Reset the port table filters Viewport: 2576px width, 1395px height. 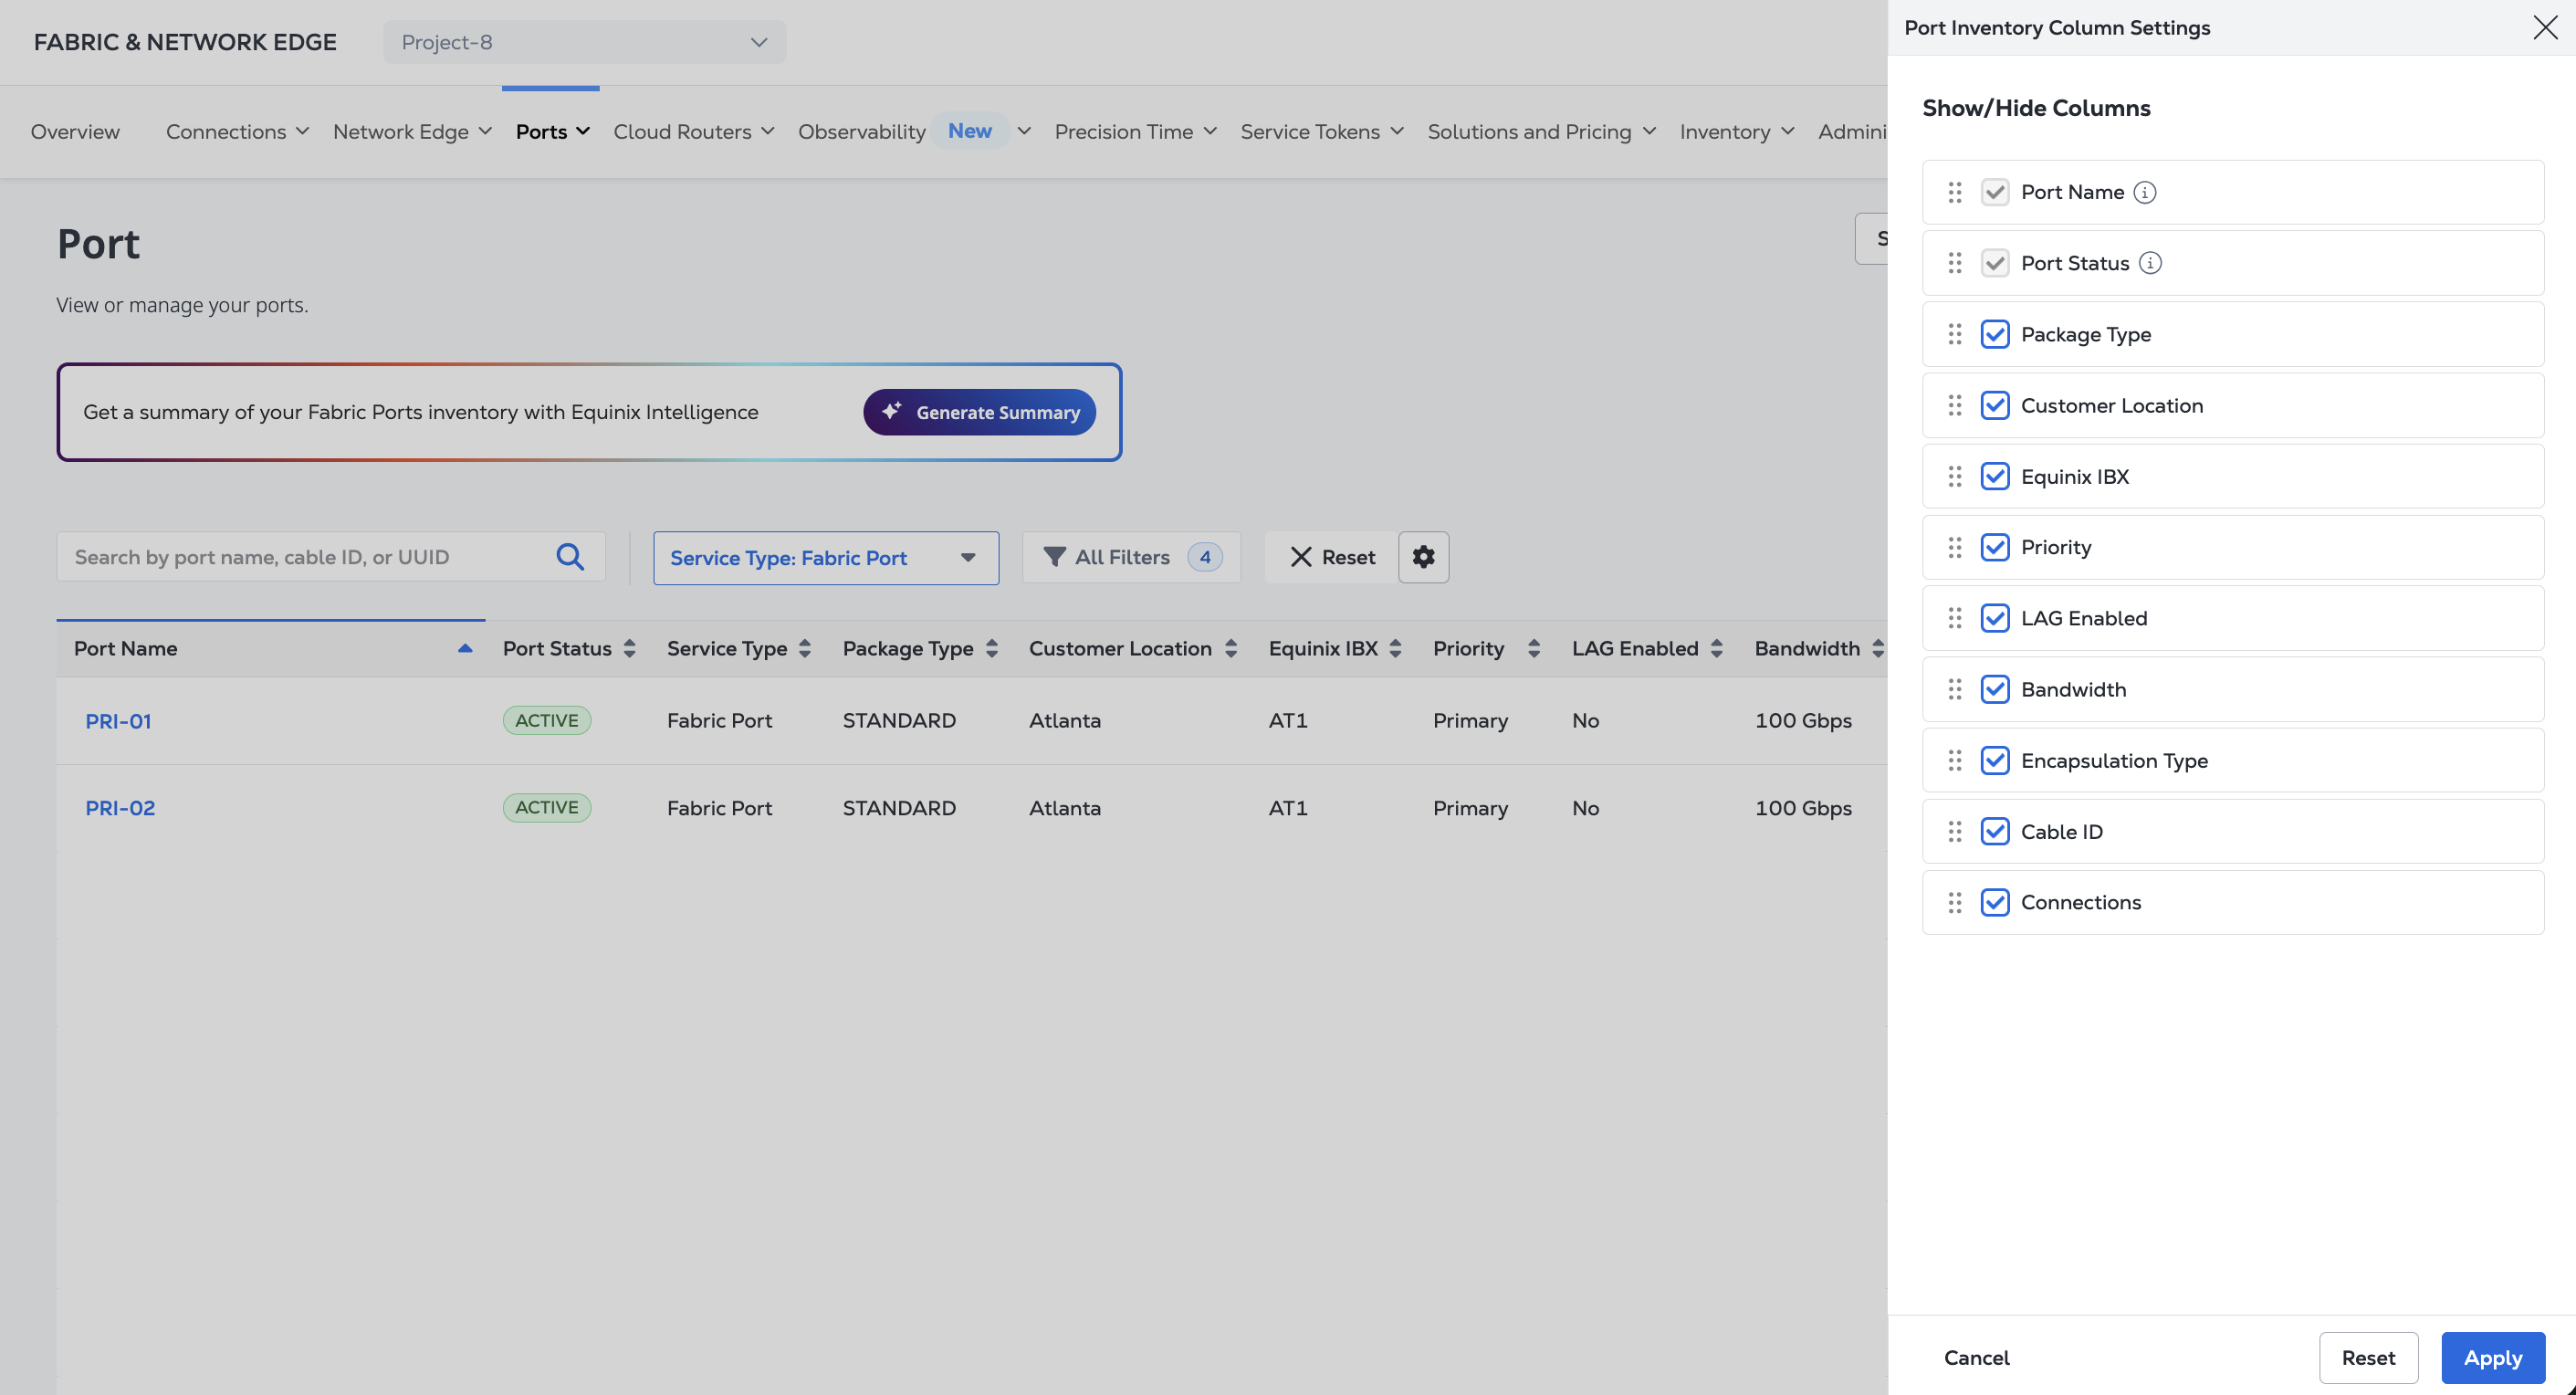point(1332,557)
